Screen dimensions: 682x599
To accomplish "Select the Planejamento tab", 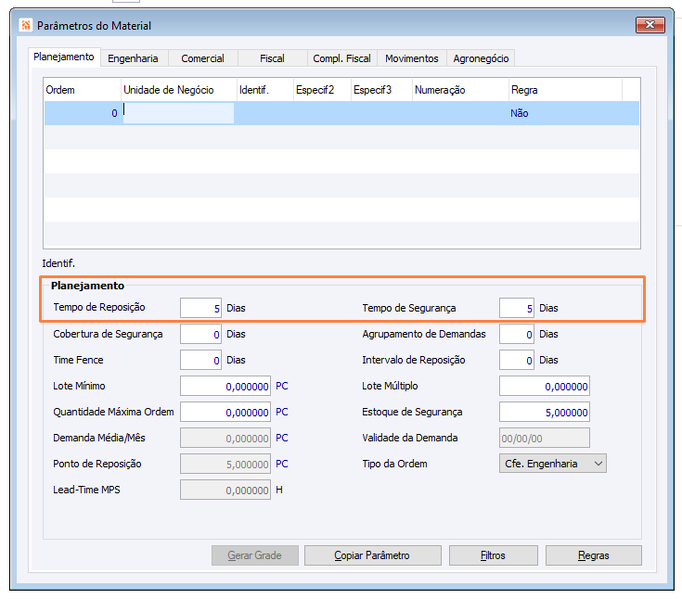I will coord(64,57).
